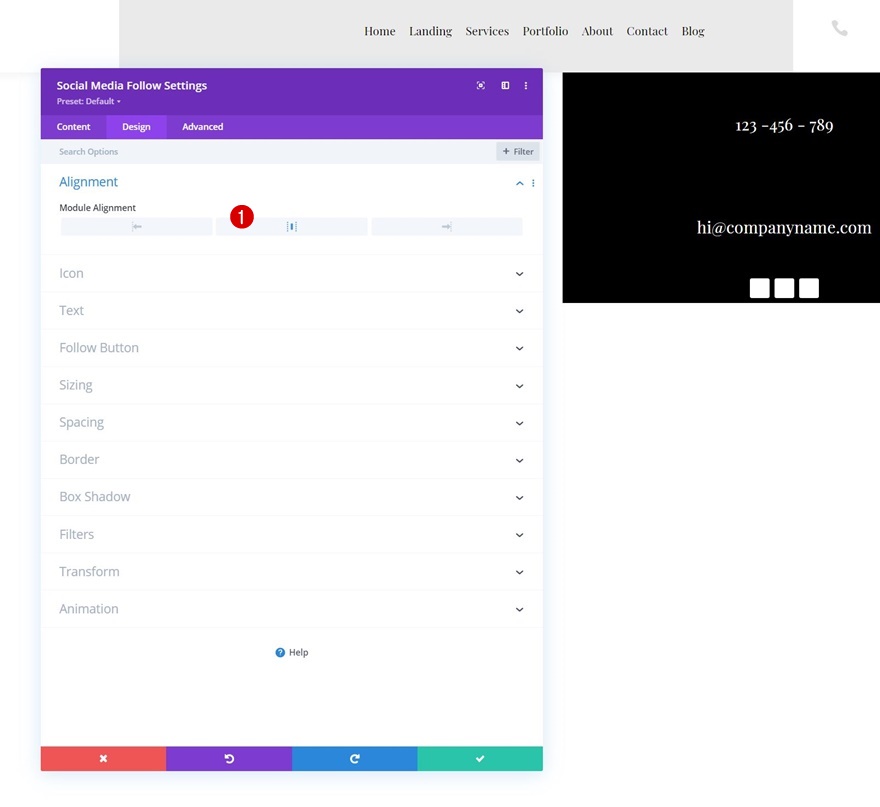Save changes with the green checkmark

(480, 758)
